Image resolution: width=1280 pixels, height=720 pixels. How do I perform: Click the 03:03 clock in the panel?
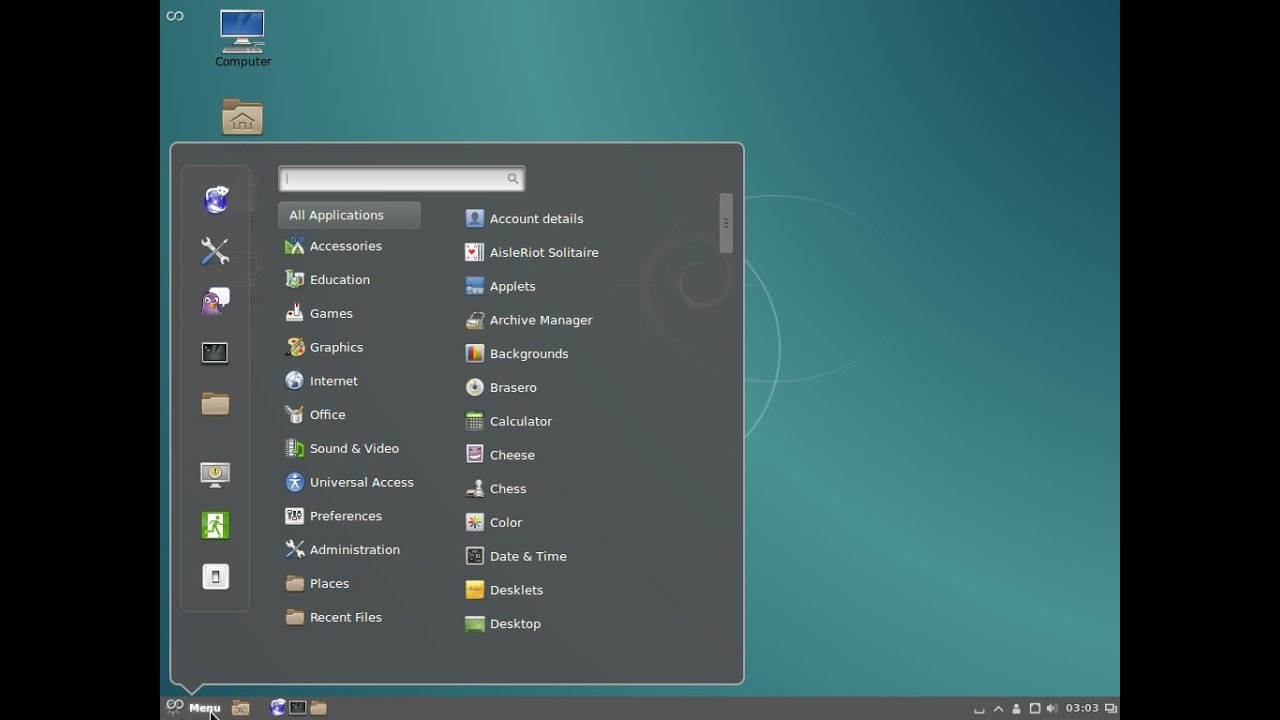[x=1082, y=708]
